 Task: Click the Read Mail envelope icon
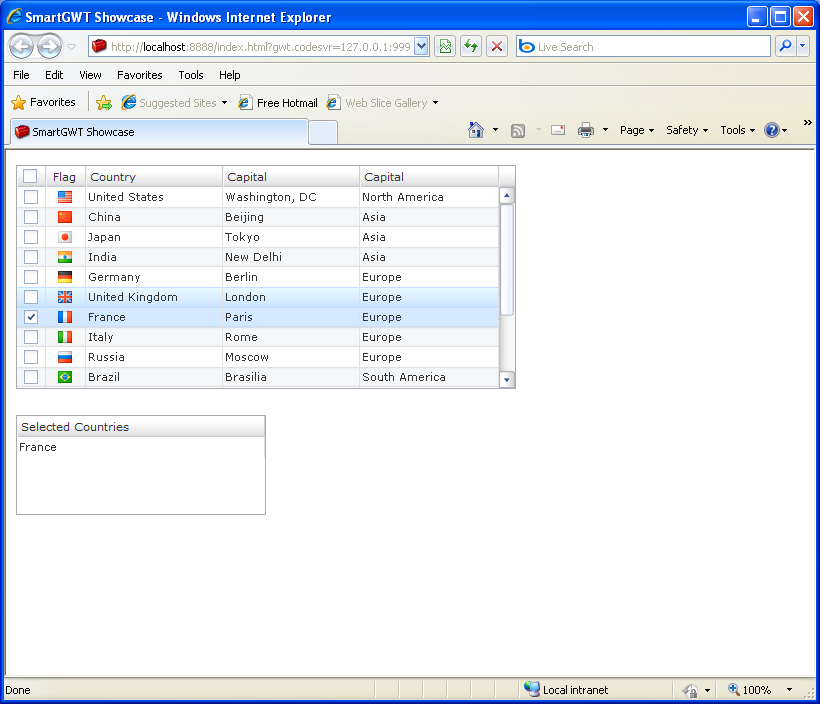pos(558,130)
